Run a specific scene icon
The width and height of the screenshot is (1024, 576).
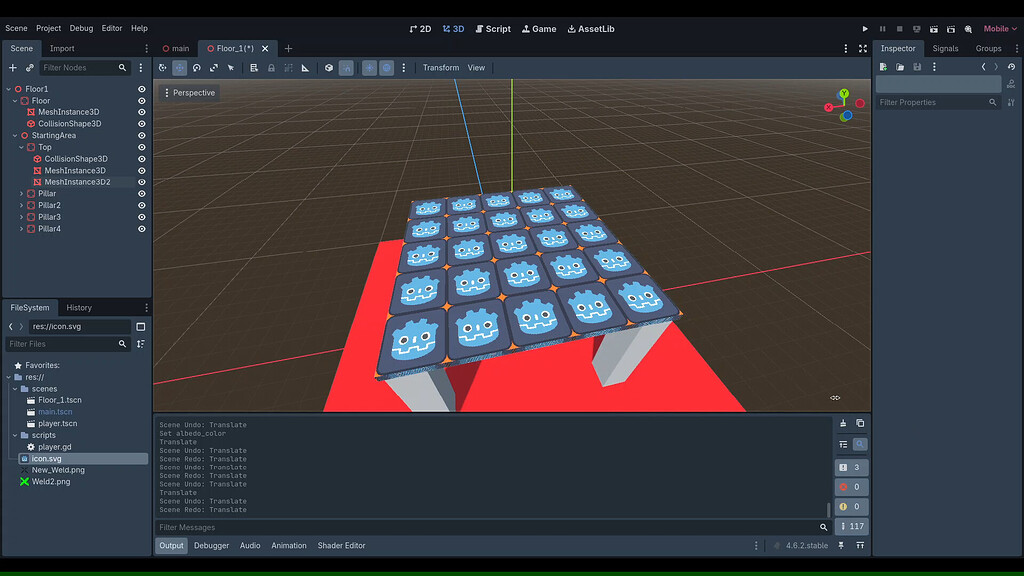coord(951,29)
